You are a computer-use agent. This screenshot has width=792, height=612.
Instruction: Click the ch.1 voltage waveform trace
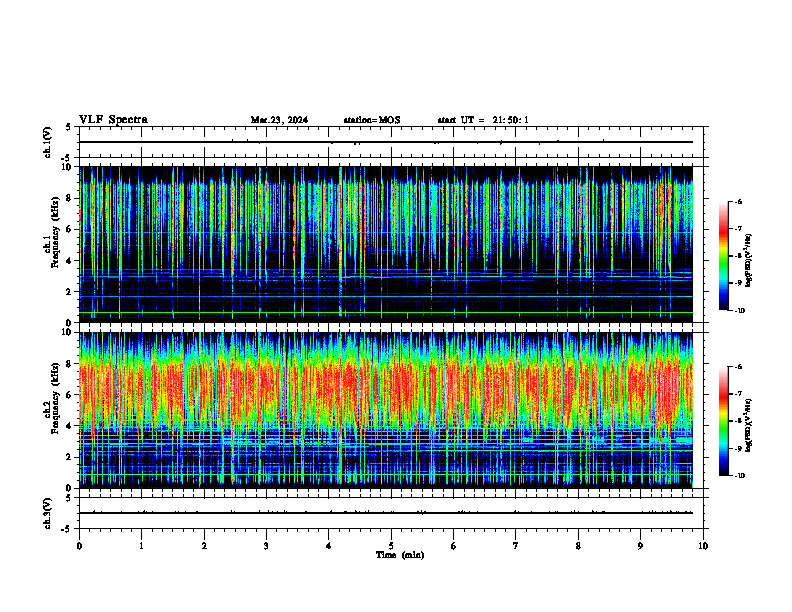pyautogui.click(x=386, y=142)
